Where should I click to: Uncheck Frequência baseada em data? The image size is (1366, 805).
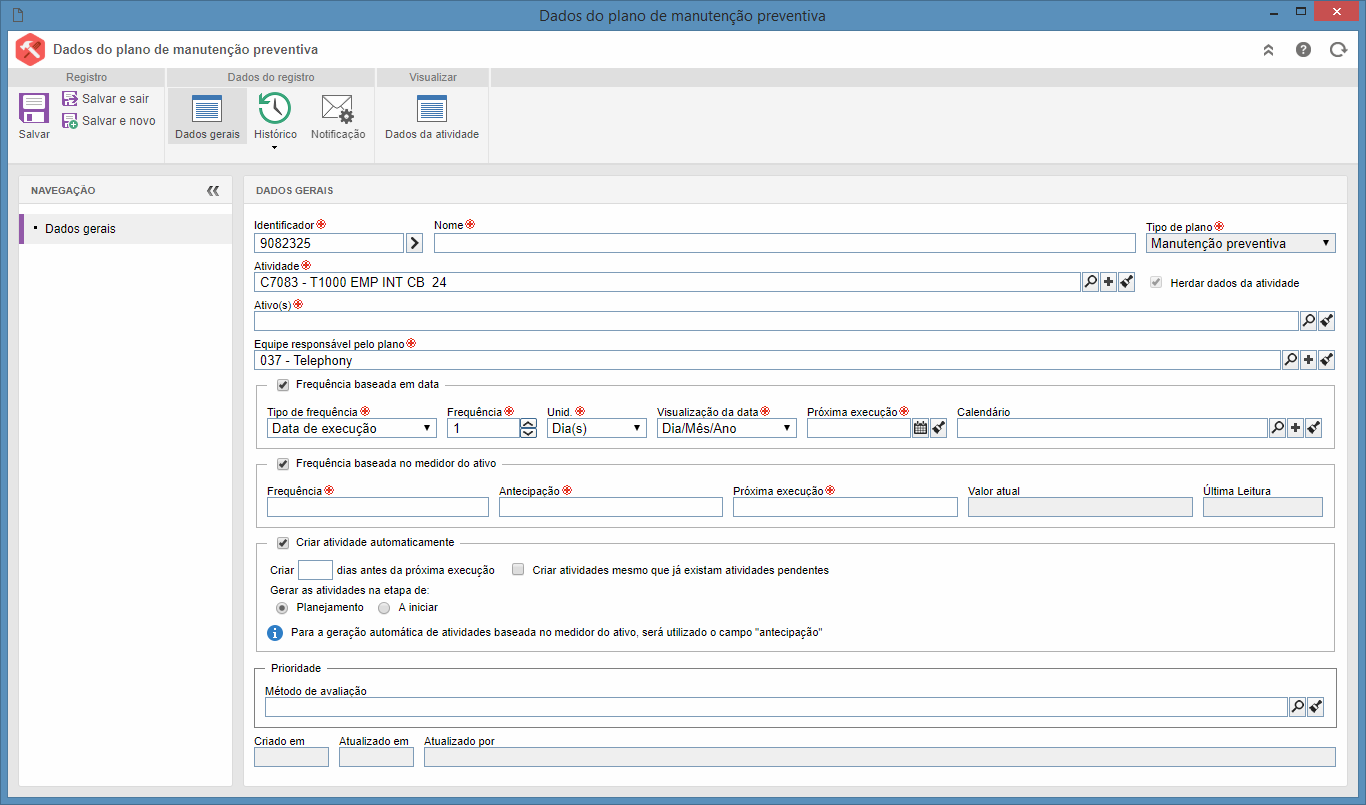[283, 384]
